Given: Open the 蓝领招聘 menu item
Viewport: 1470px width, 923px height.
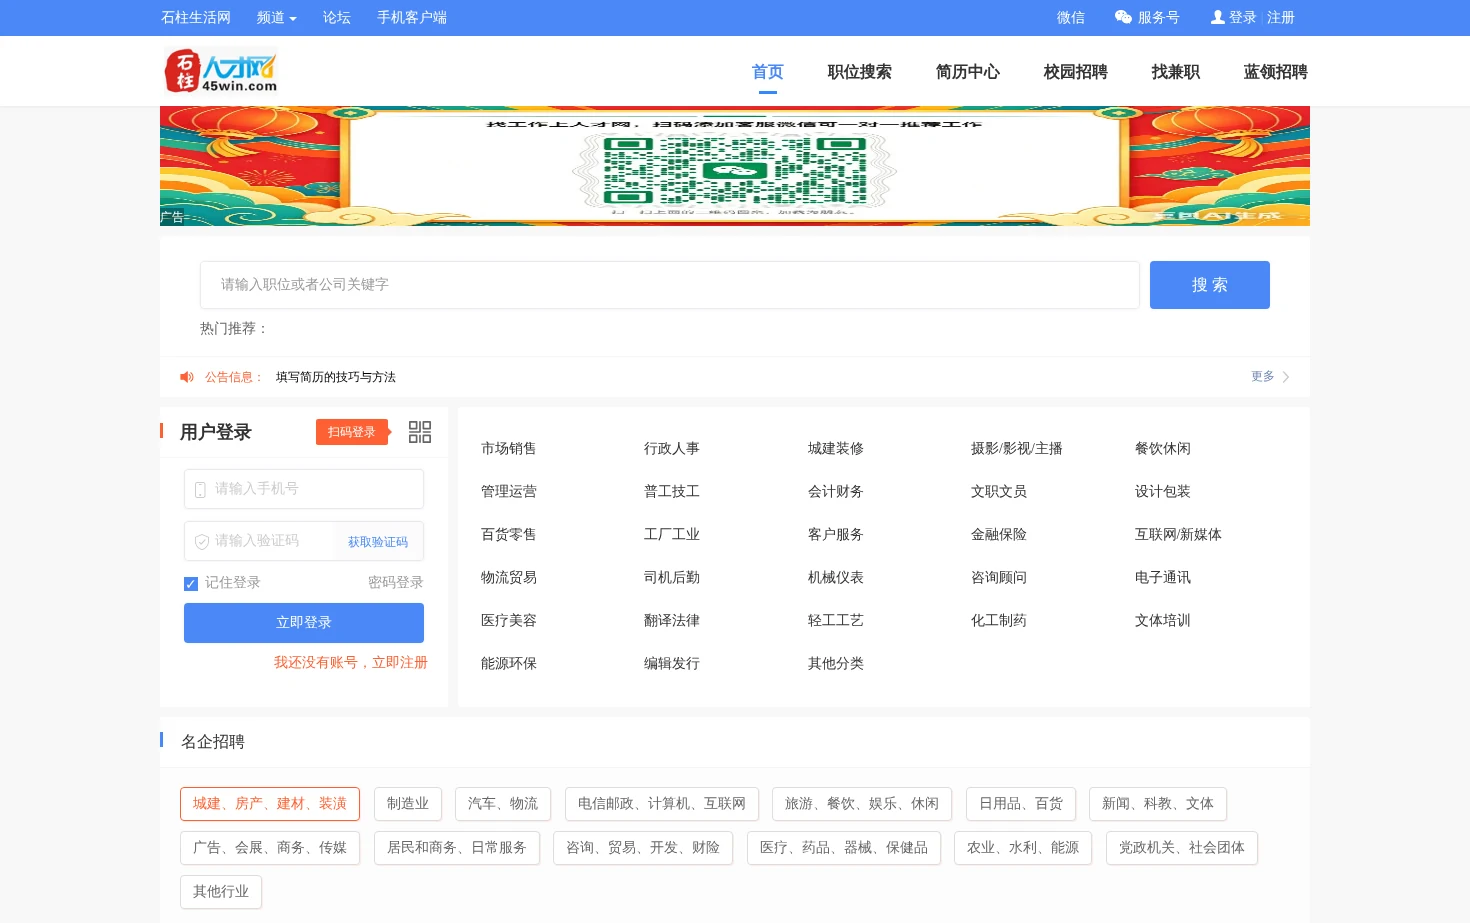Looking at the screenshot, I should coord(1275,72).
